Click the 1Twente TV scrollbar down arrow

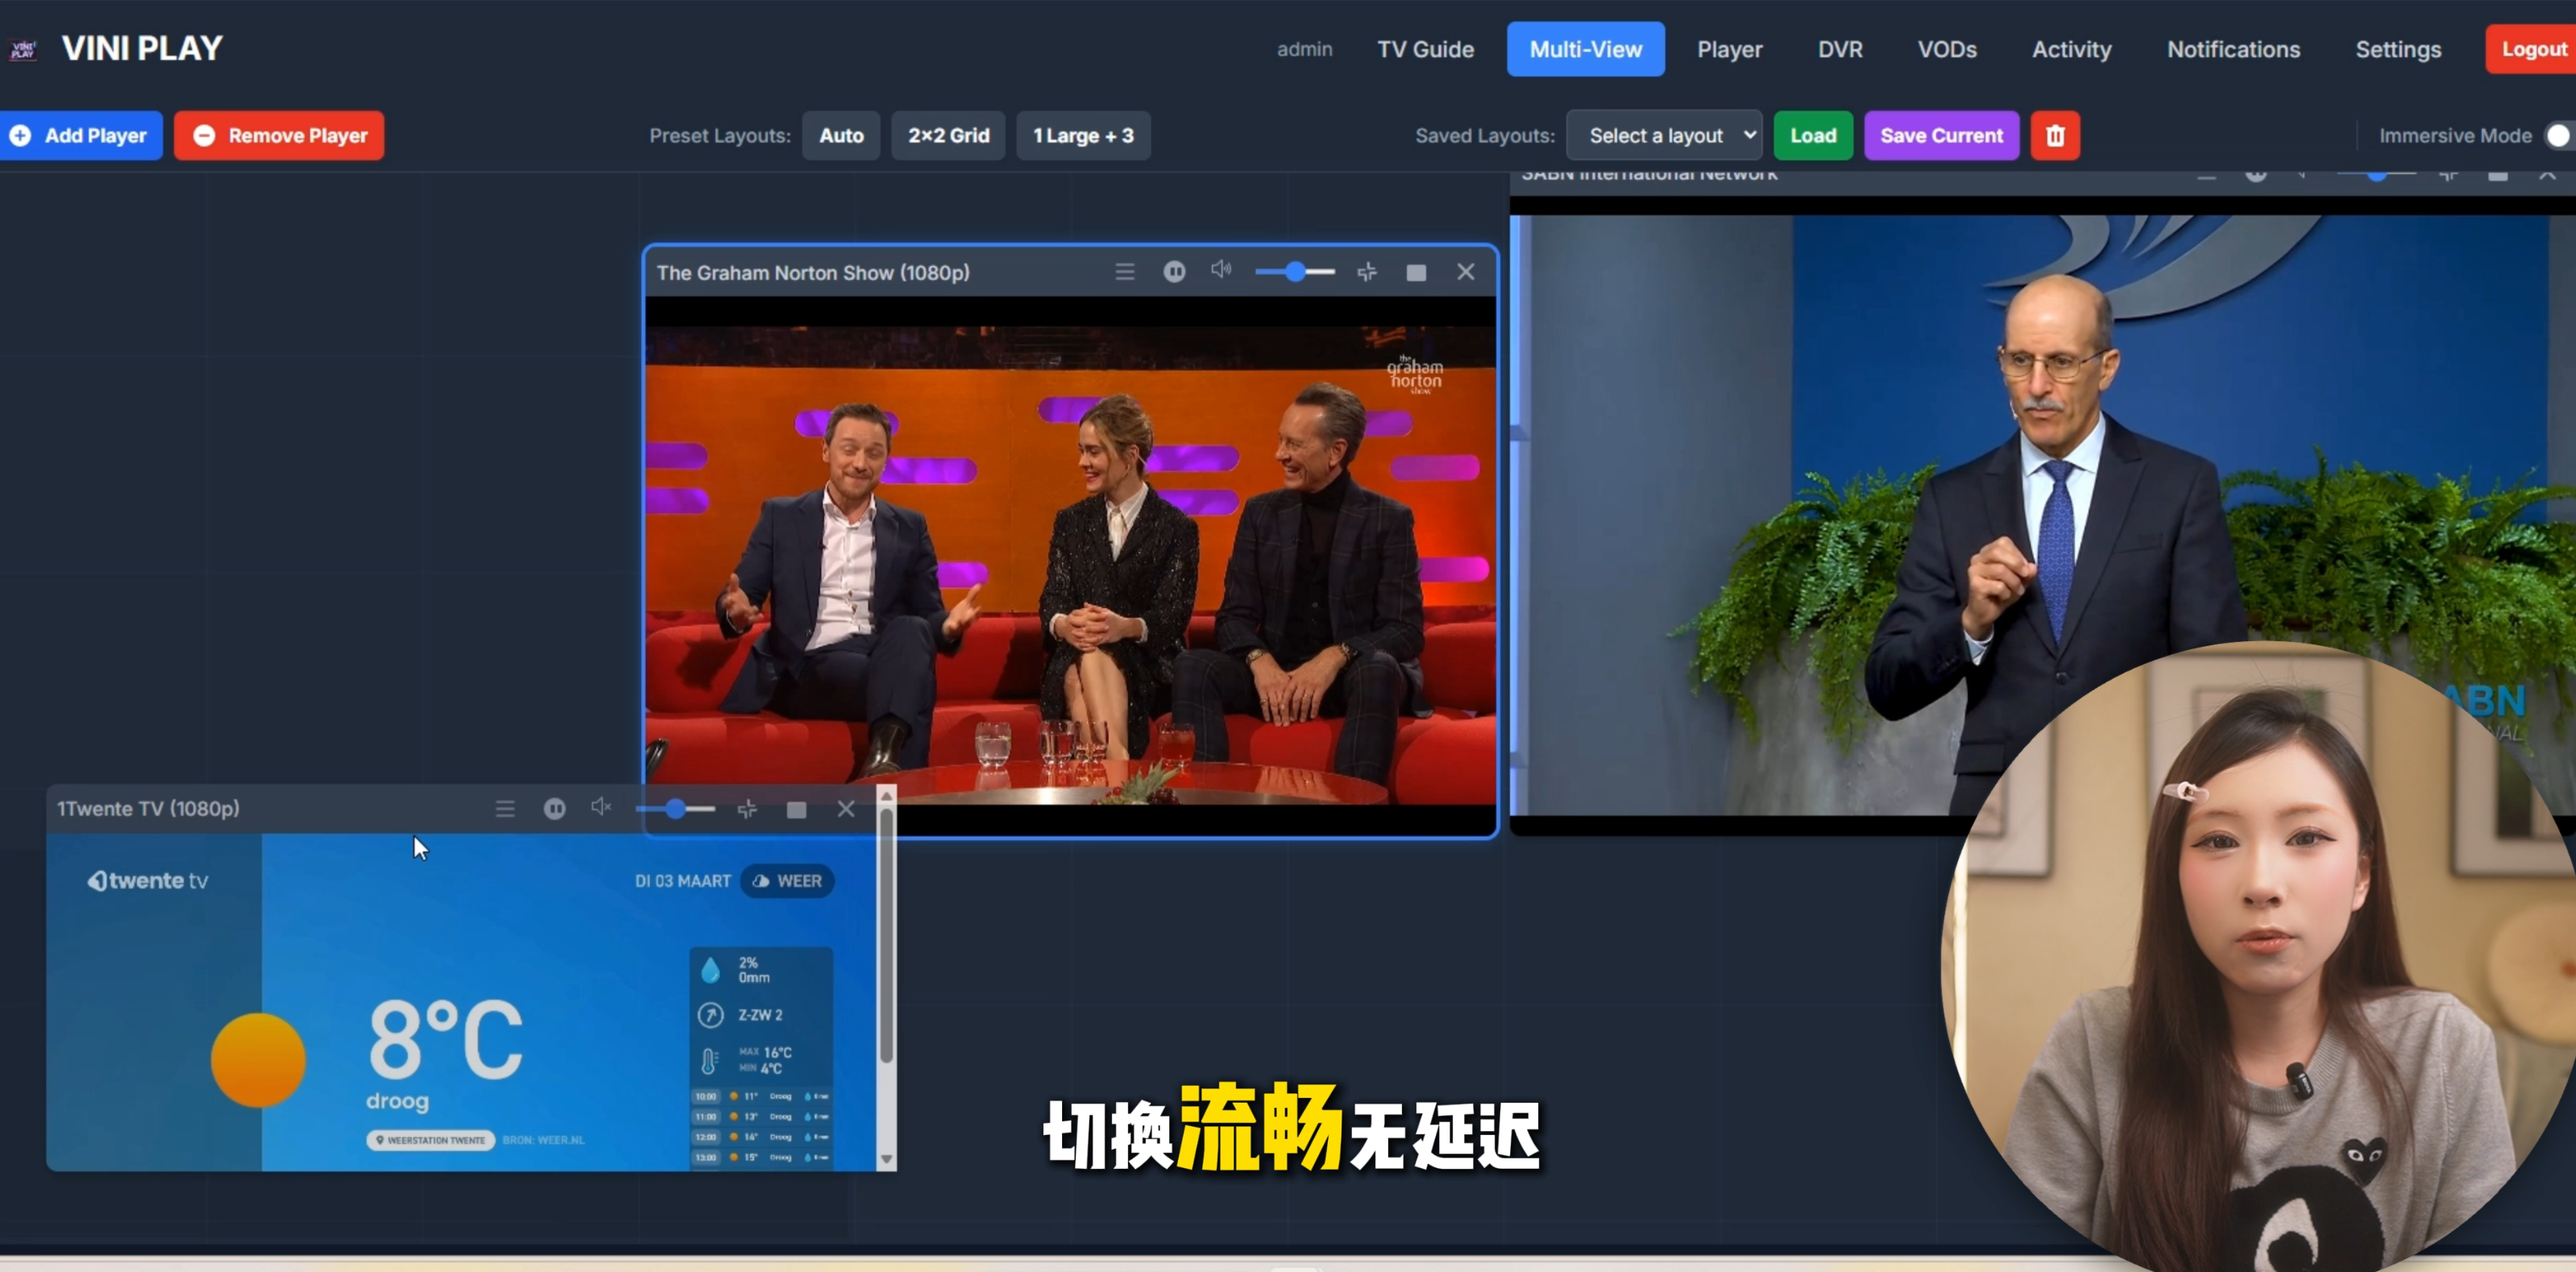coord(886,1159)
